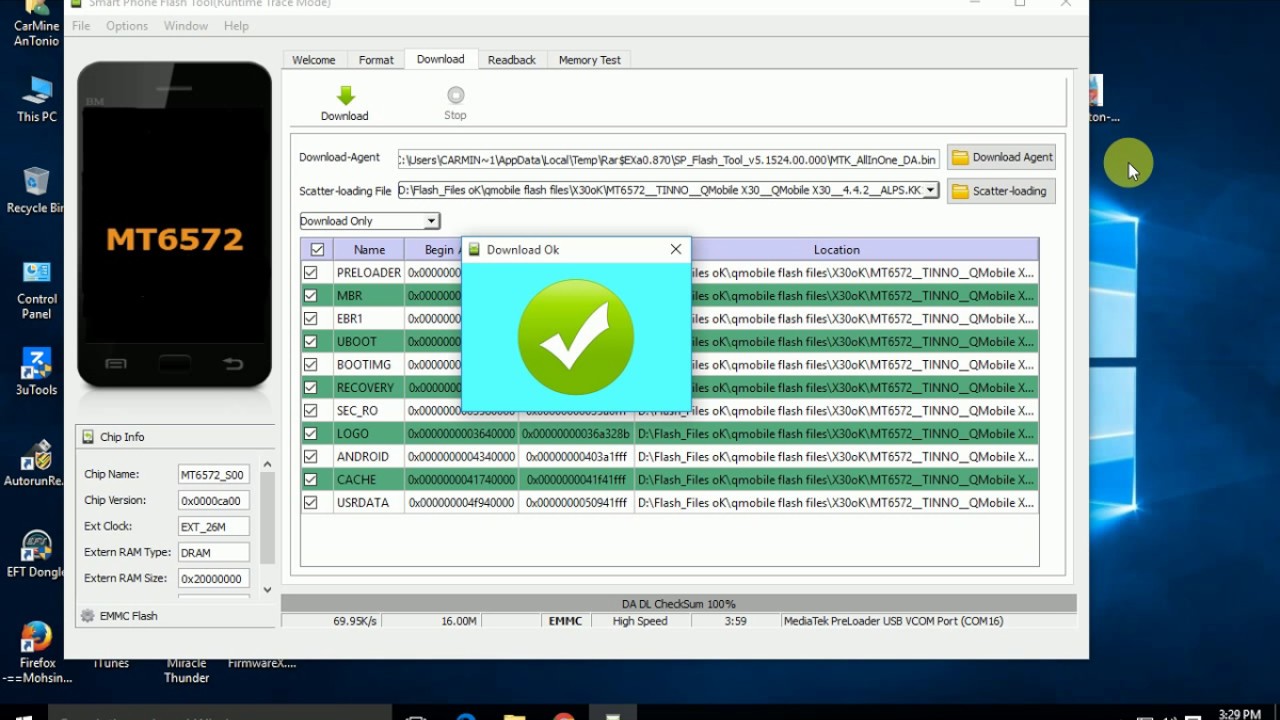Image resolution: width=1280 pixels, height=720 pixels.
Task: Expand the Scatter-loading File dropdown arrow
Action: [x=930, y=190]
